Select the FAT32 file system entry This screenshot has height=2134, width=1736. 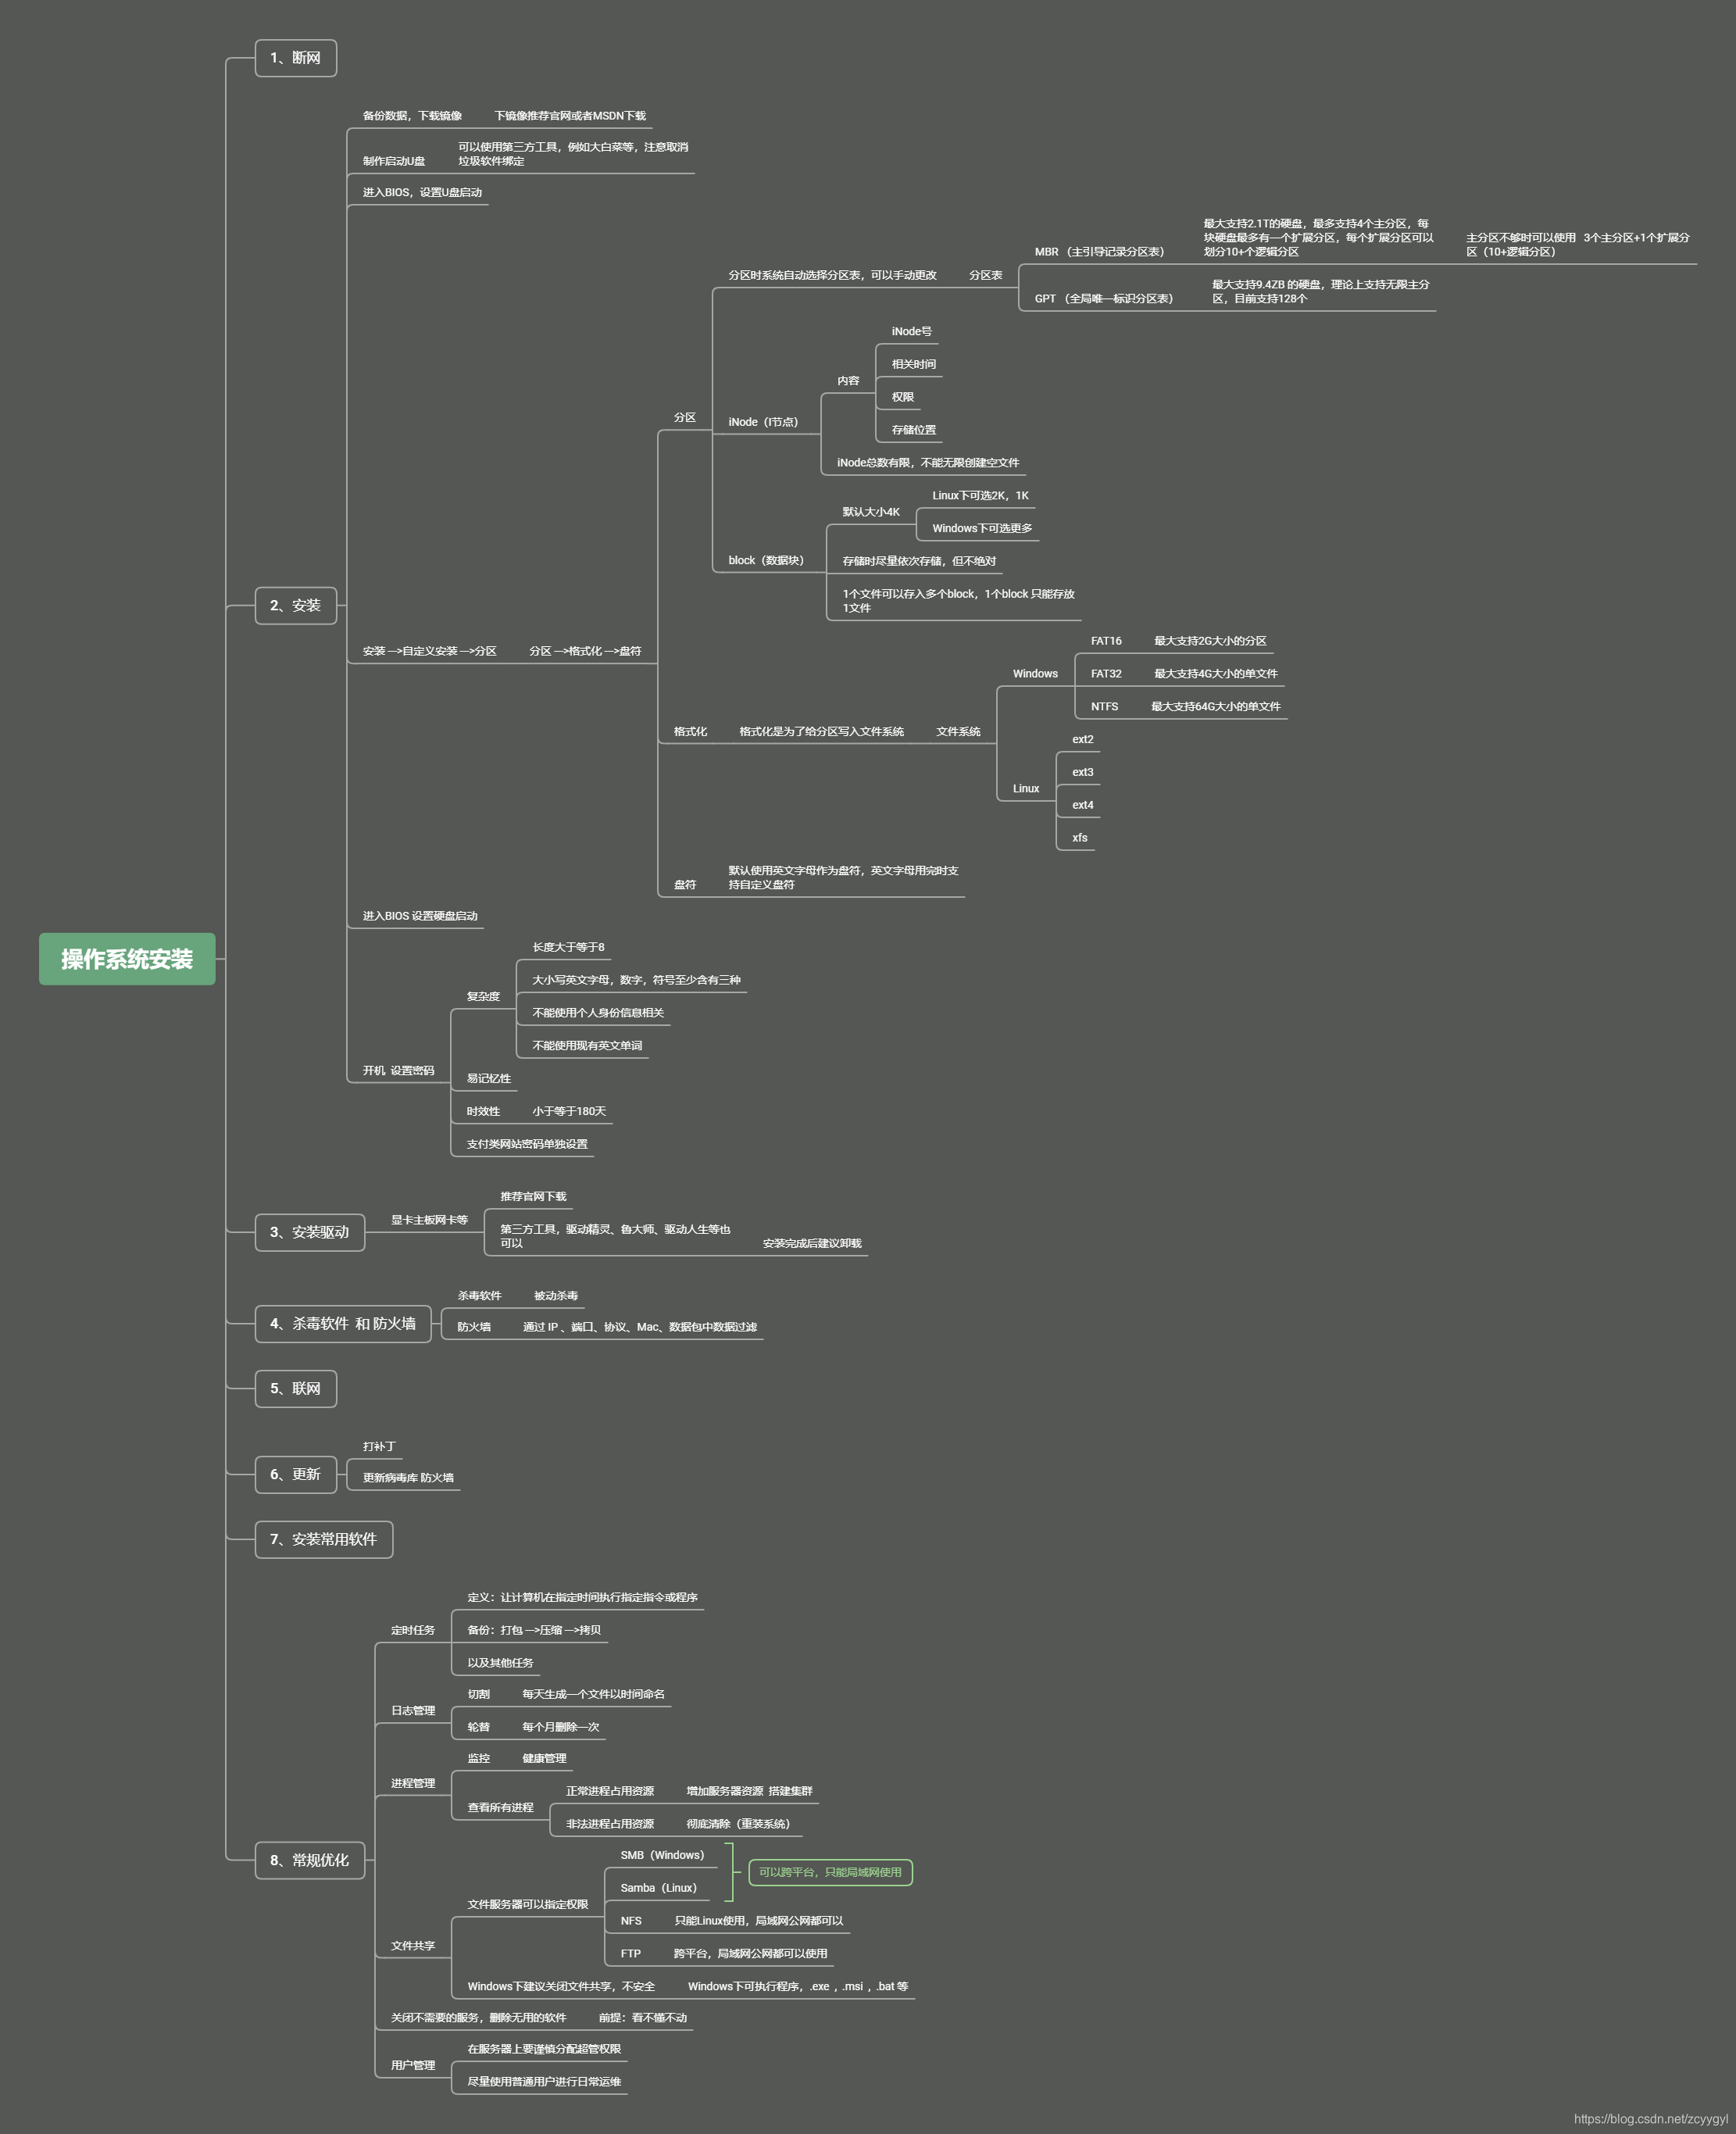click(x=1106, y=674)
